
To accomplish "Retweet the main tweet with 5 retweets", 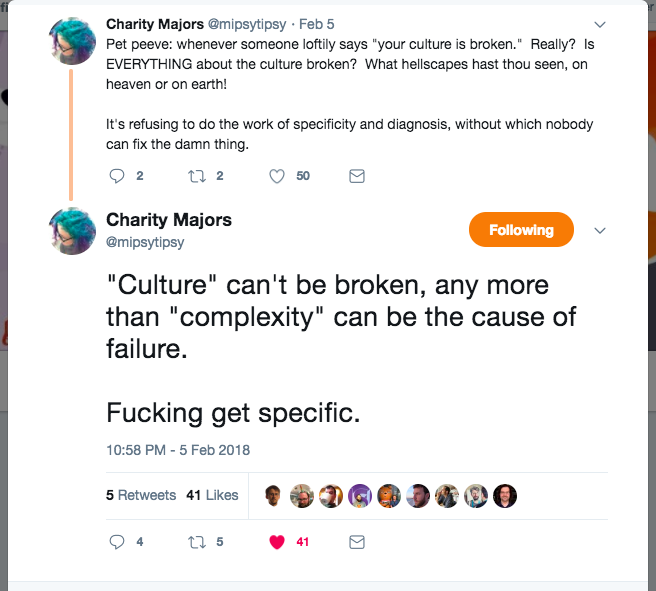I will point(195,542).
